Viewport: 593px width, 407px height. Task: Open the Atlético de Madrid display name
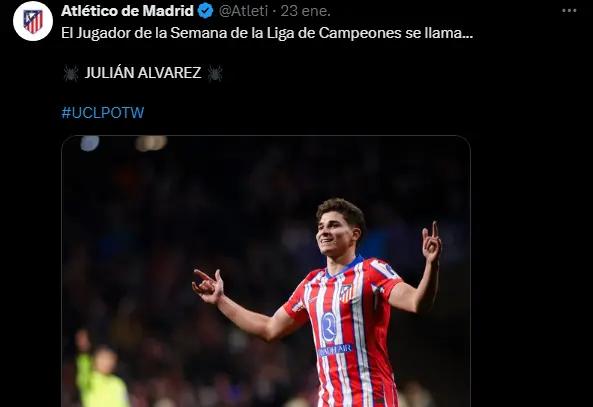(127, 11)
